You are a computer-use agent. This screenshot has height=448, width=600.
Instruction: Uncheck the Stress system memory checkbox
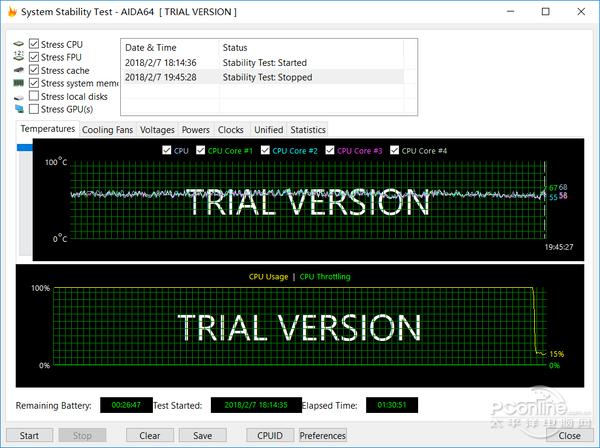click(x=34, y=83)
